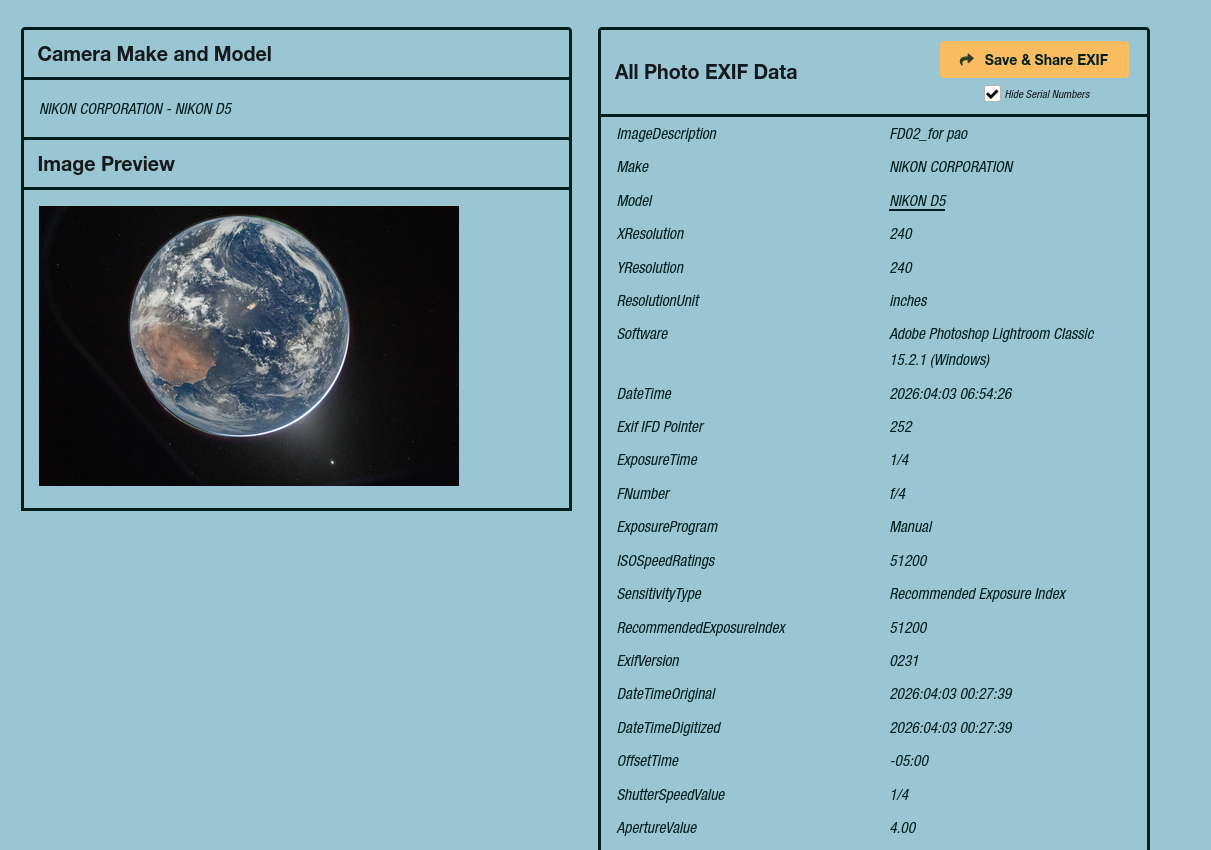
Task: Select the OffsetTime value -05:00
Action: click(x=909, y=761)
